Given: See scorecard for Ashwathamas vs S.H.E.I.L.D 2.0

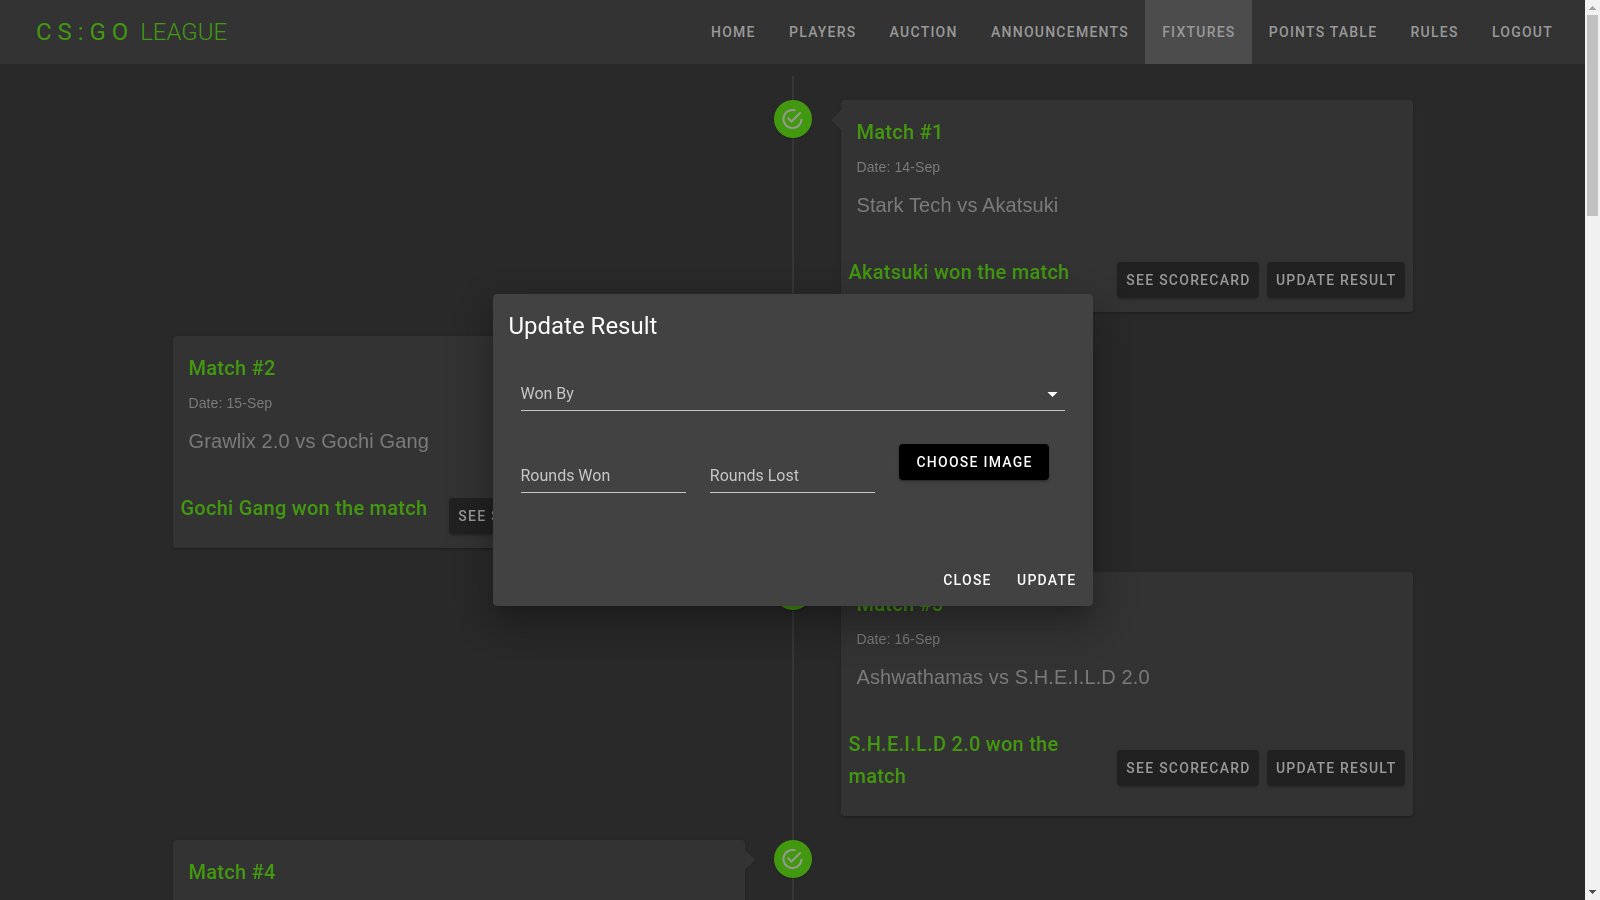Looking at the screenshot, I should [1188, 768].
